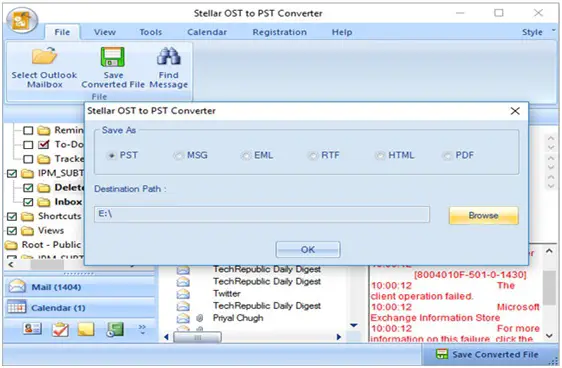Confirm dialog with OK button

(x=308, y=249)
